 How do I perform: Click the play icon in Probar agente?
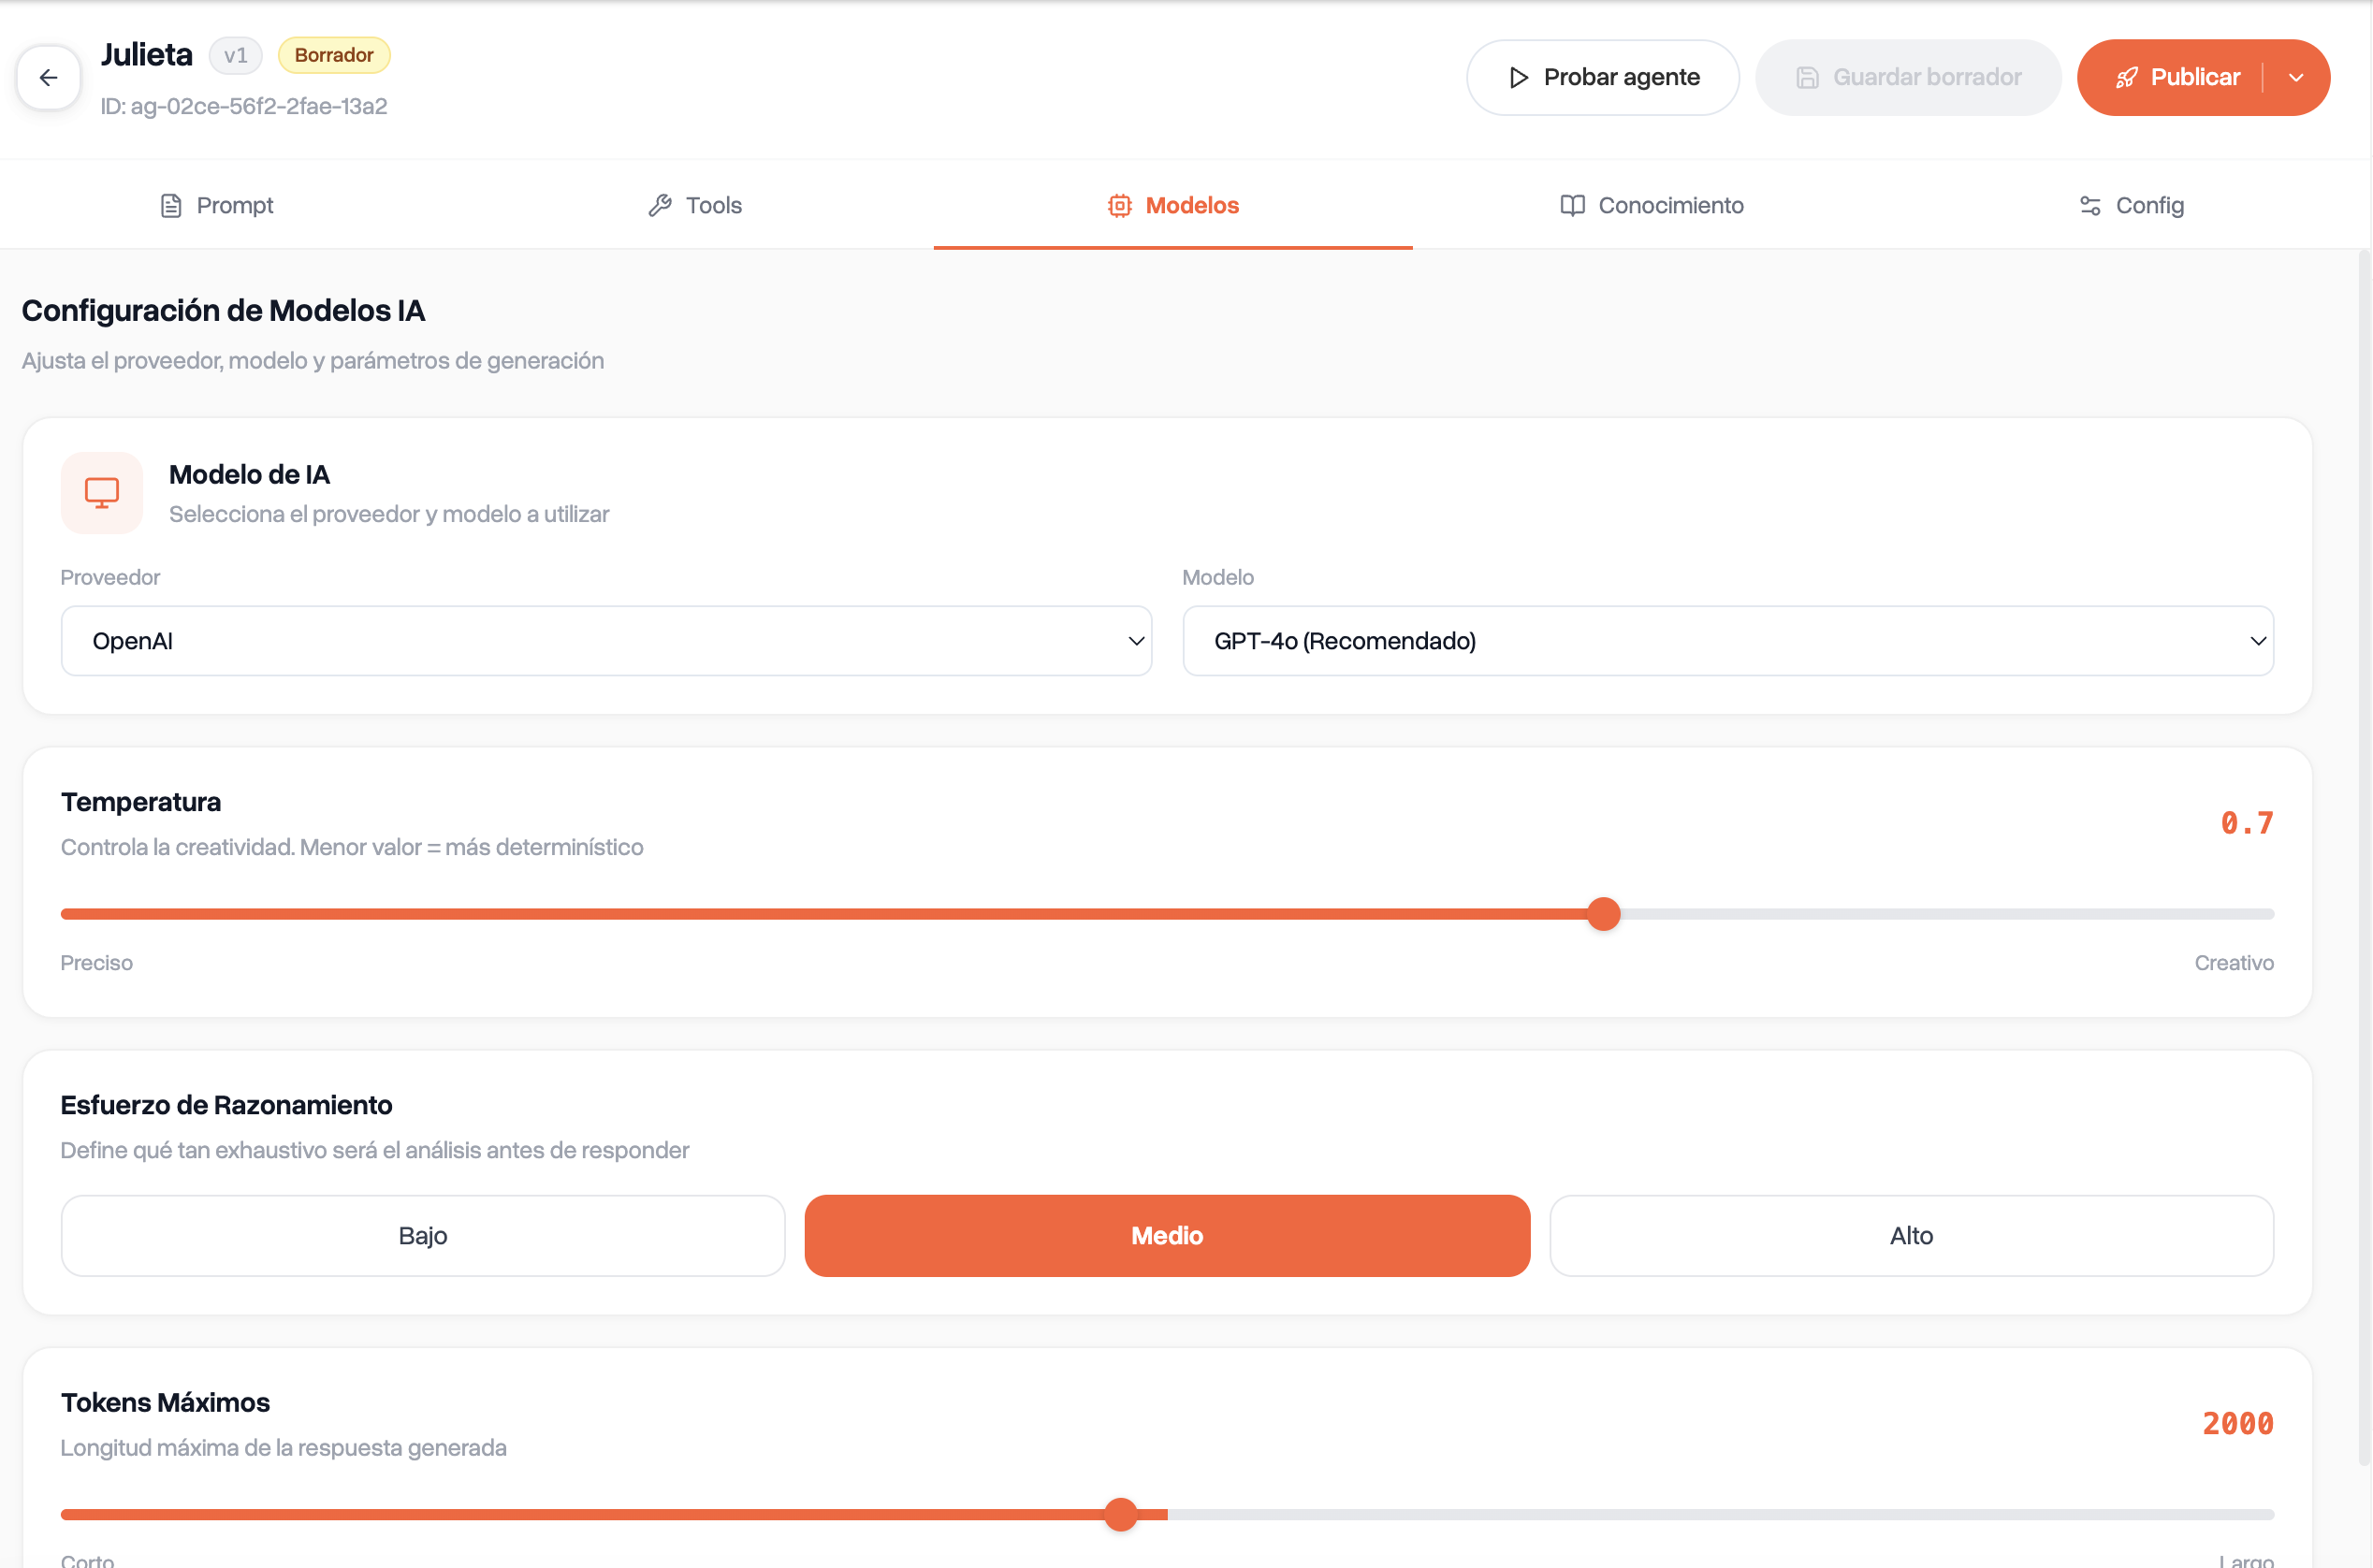pyautogui.click(x=1518, y=77)
